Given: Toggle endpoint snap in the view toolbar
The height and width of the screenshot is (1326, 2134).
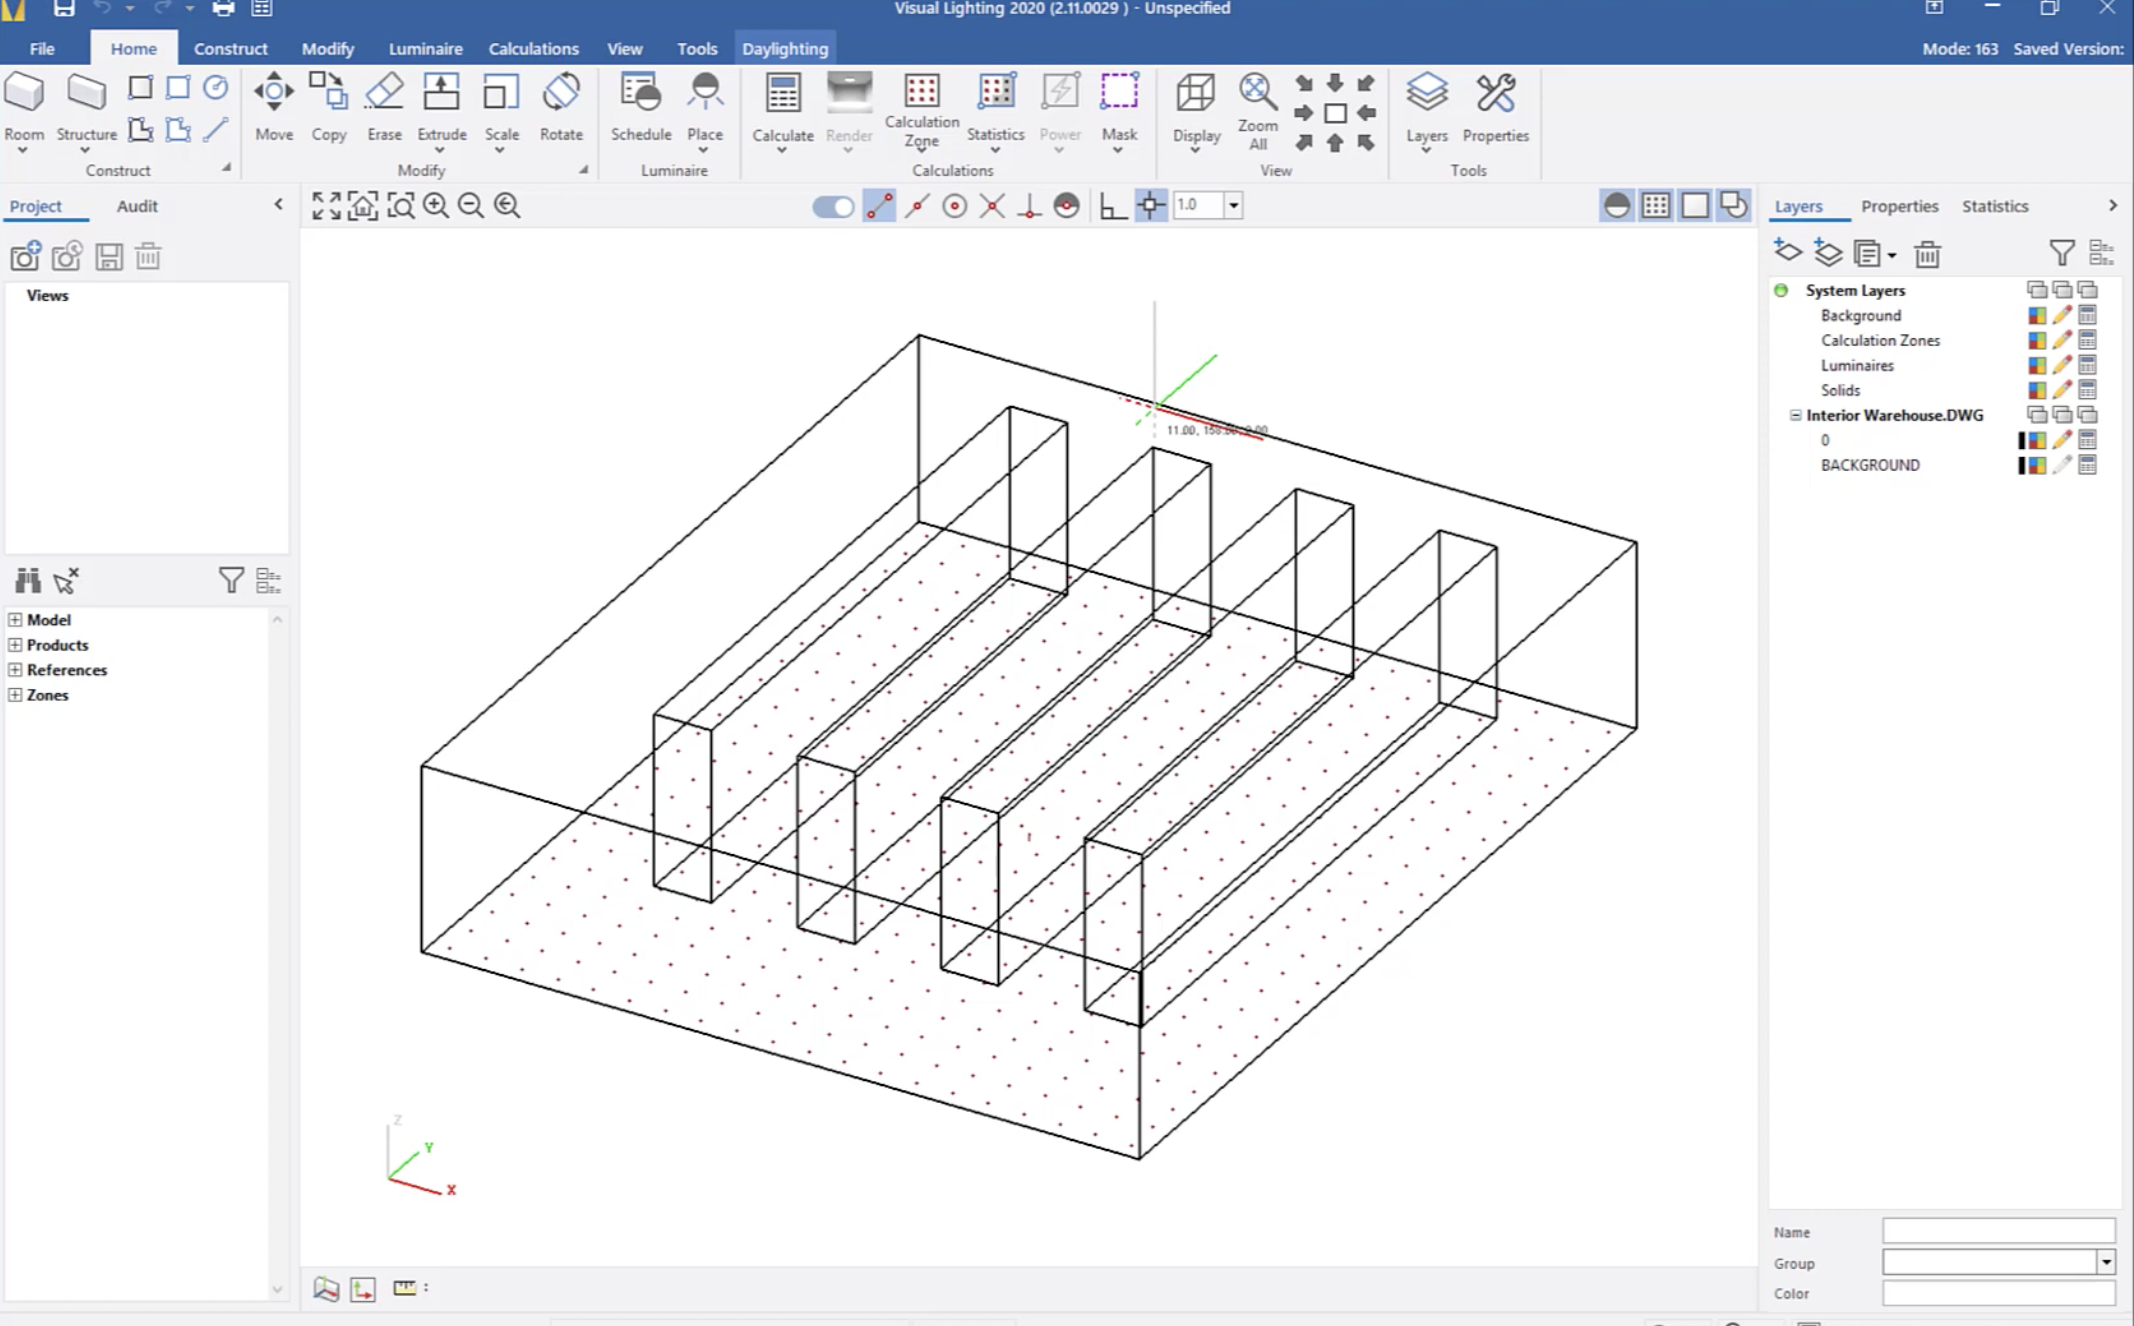Looking at the screenshot, I should (879, 206).
